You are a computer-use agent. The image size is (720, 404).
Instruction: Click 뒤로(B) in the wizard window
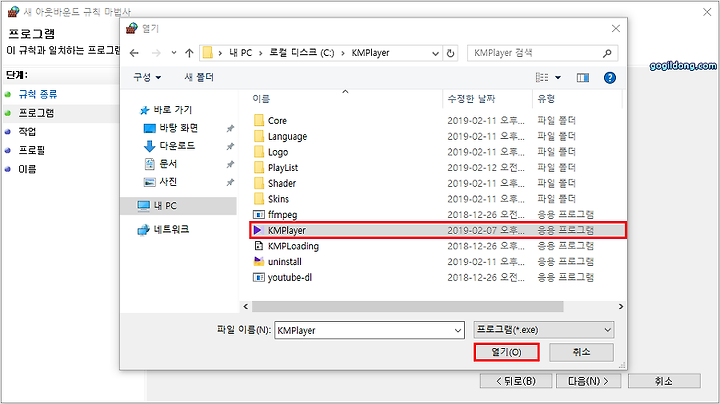(516, 381)
